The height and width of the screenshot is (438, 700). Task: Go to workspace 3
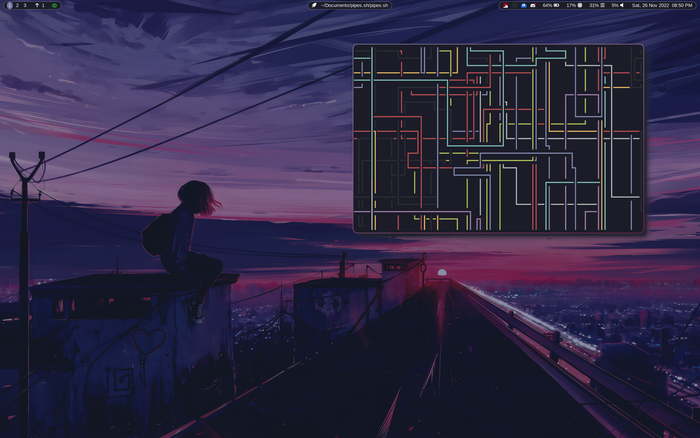25,5
